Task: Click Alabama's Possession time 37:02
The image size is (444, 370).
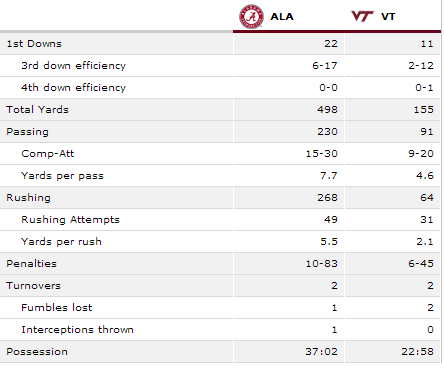Action: (321, 352)
